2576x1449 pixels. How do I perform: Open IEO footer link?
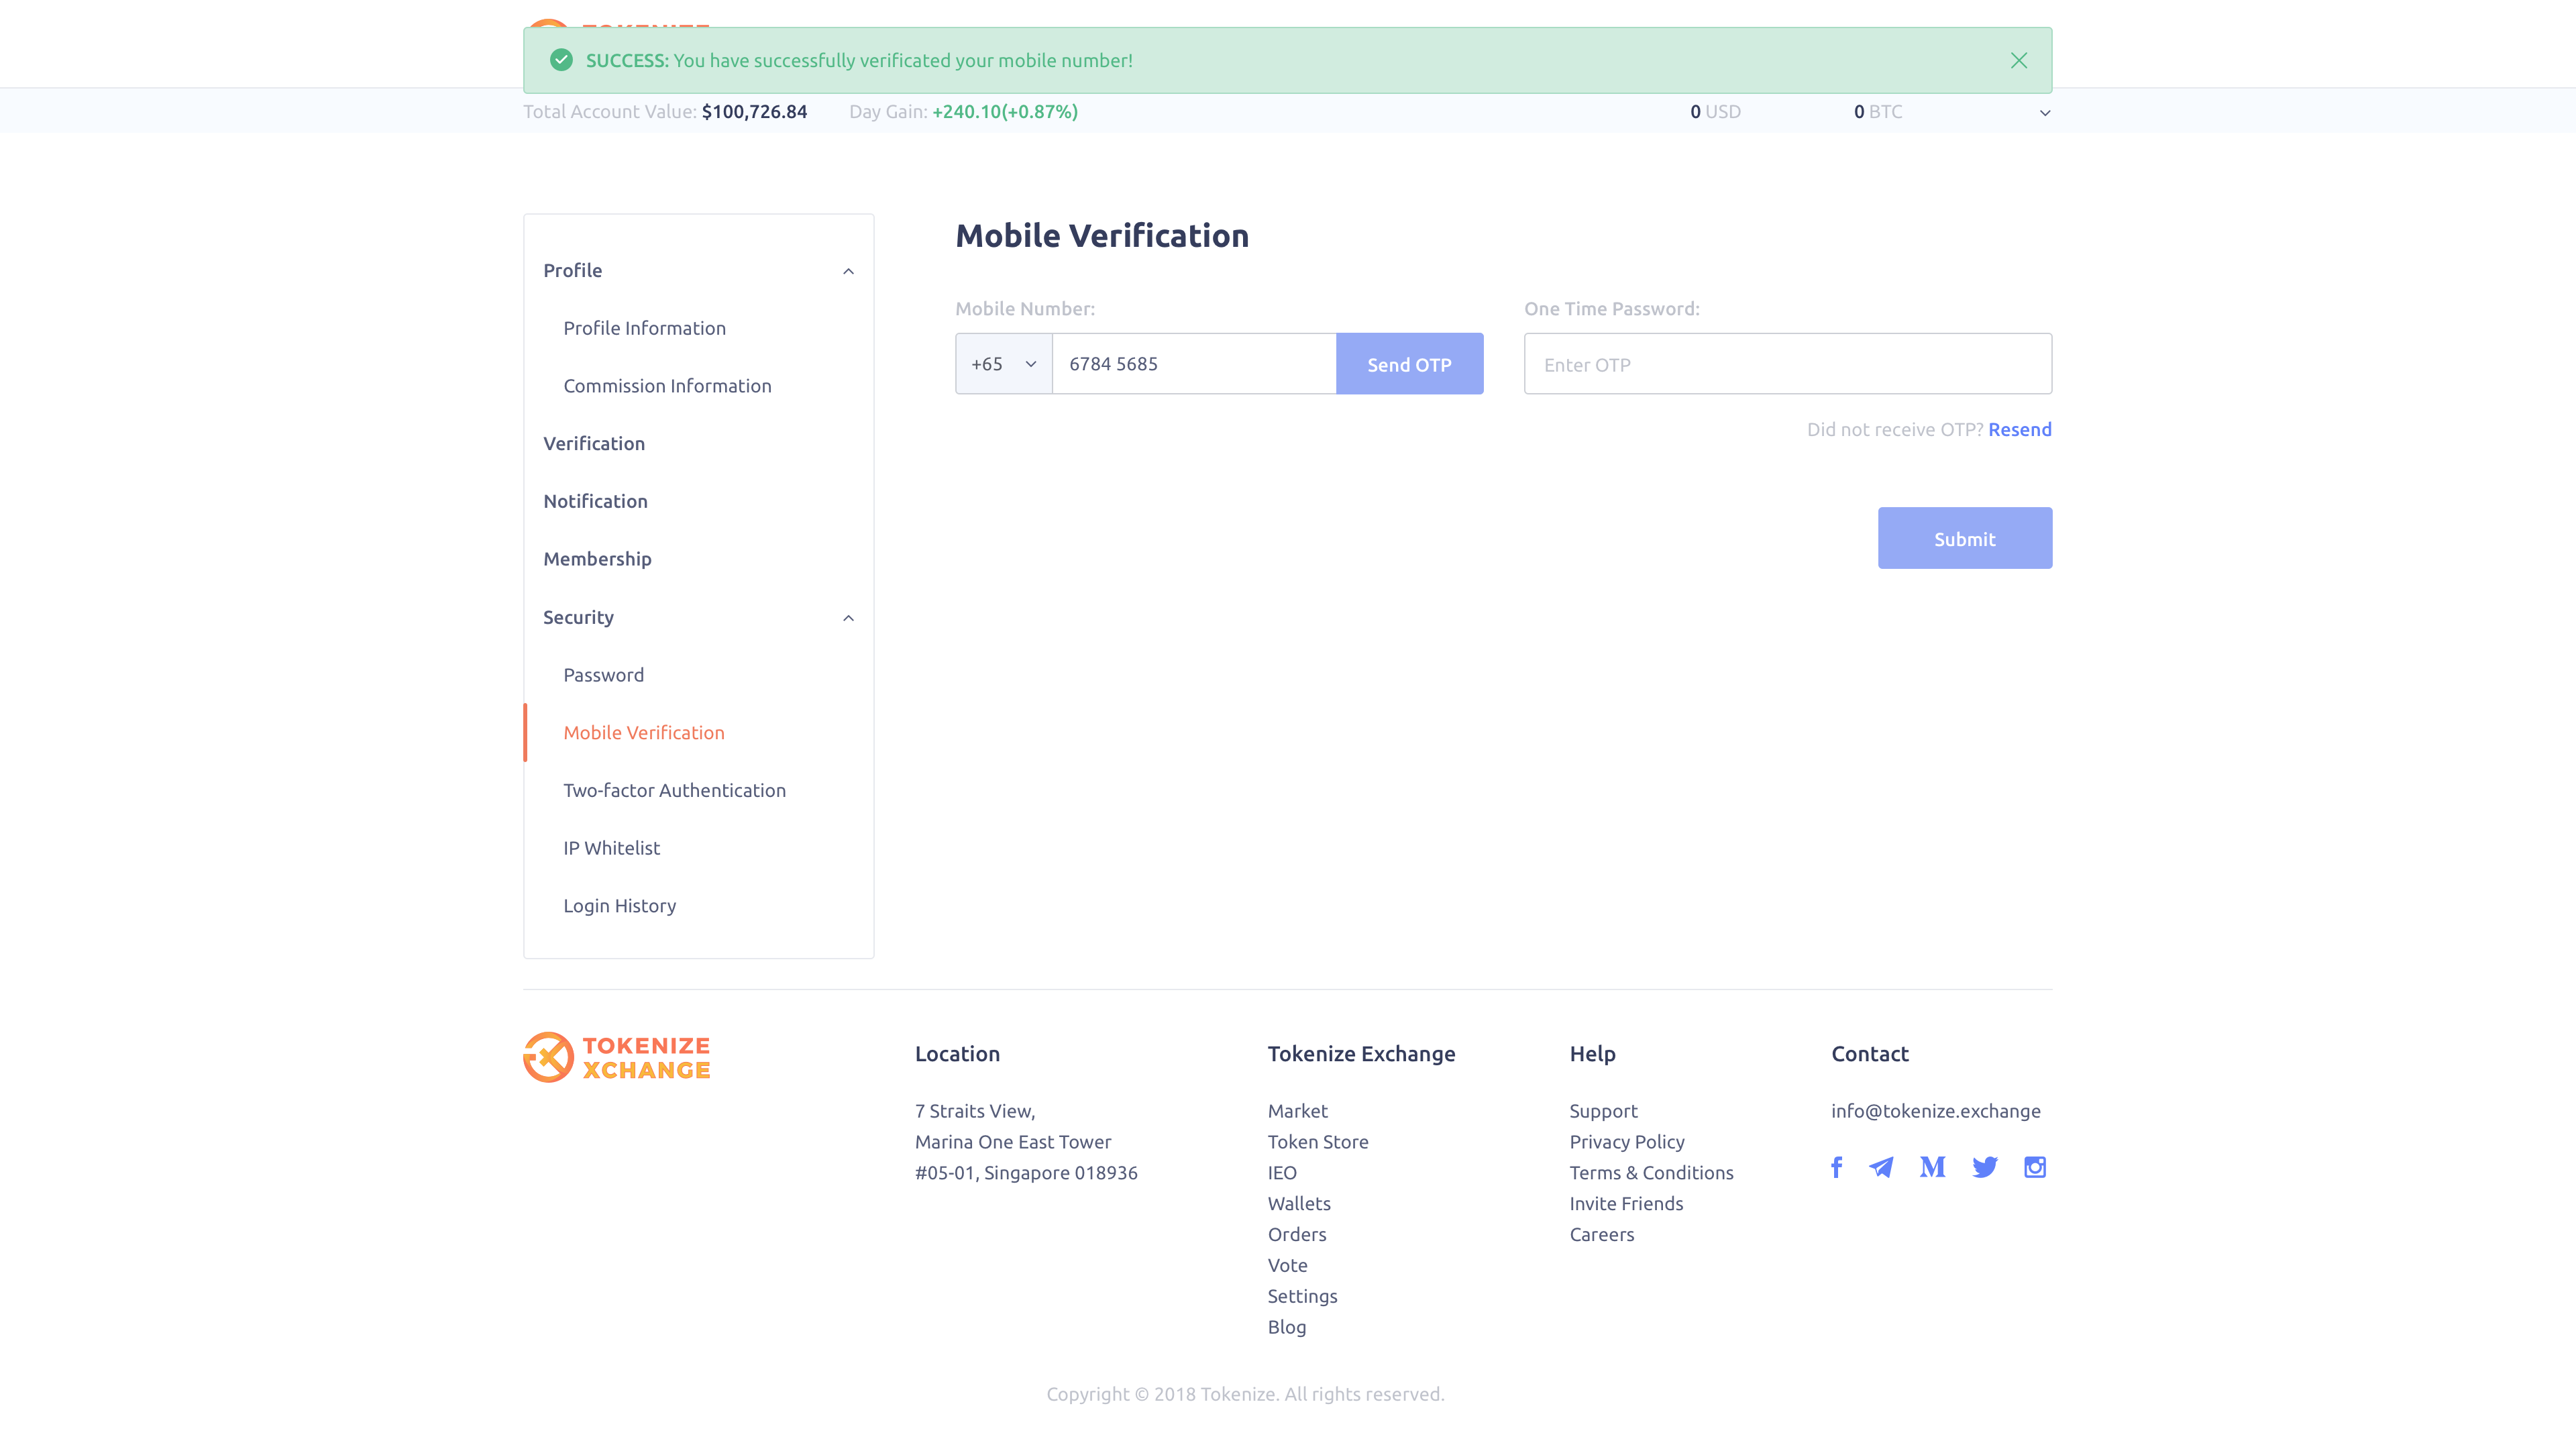tap(1281, 1173)
